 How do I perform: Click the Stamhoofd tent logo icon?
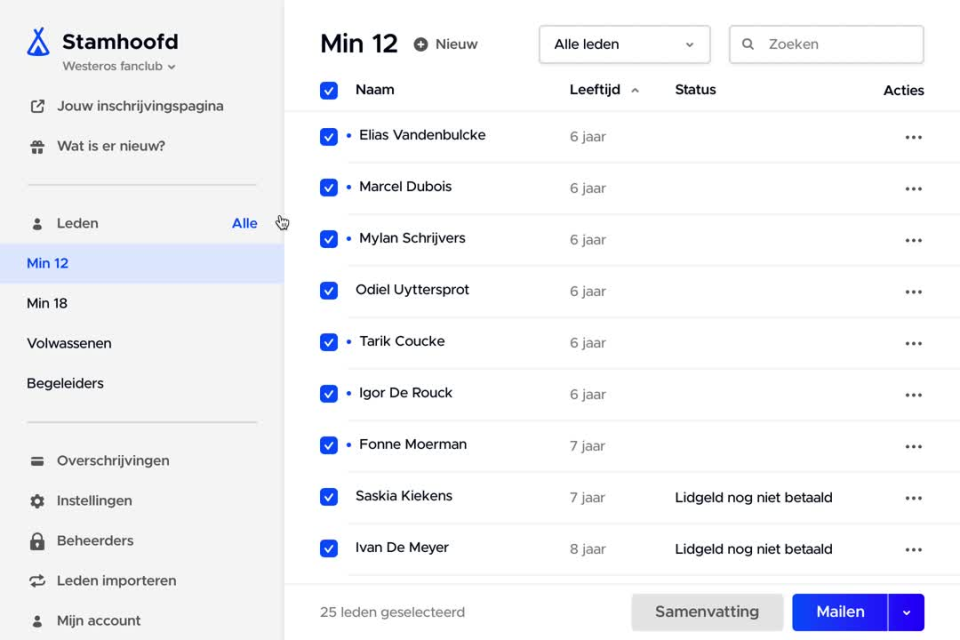38,42
